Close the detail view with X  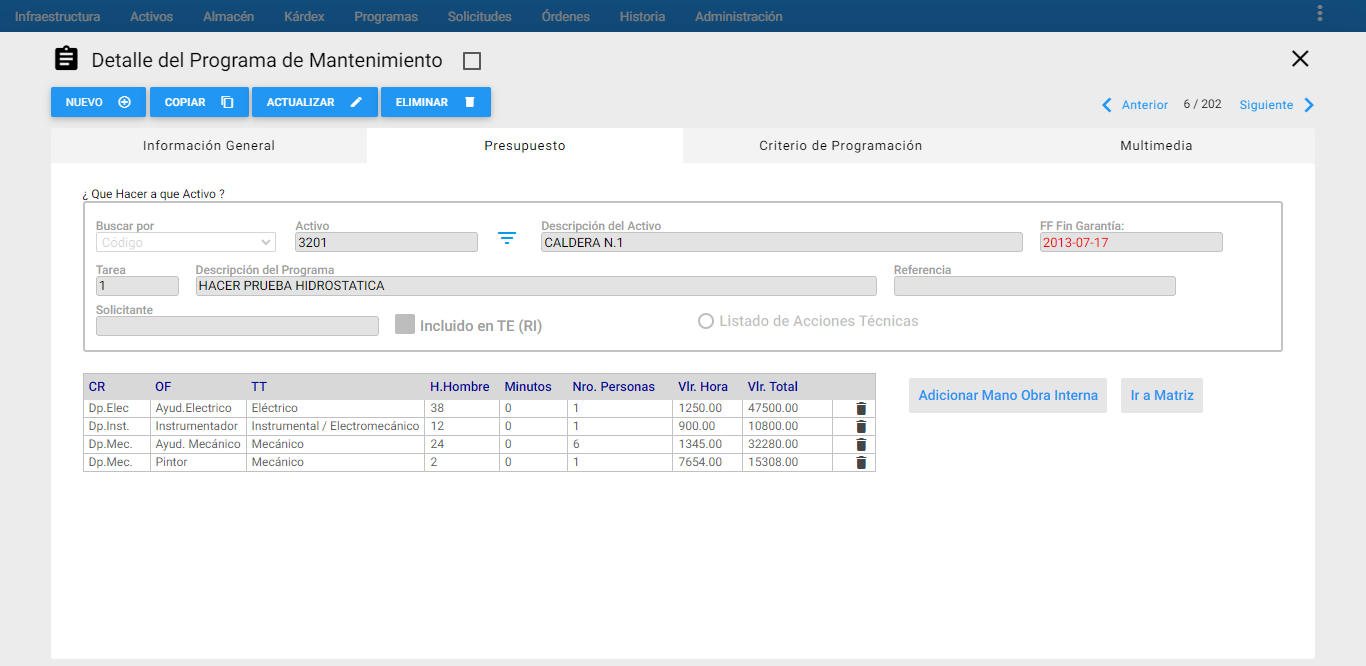pos(1300,59)
